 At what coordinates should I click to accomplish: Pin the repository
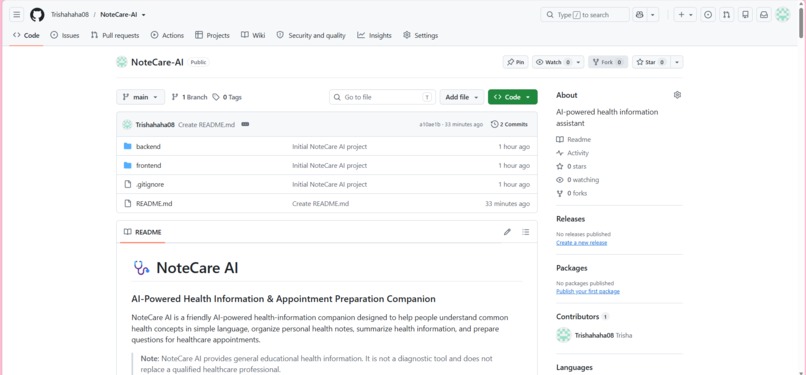(516, 62)
